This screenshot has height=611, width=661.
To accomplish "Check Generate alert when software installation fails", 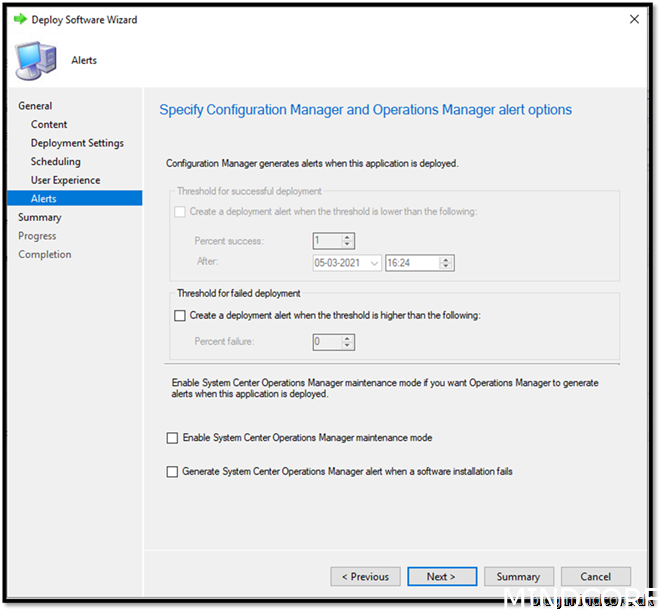I will tap(173, 471).
